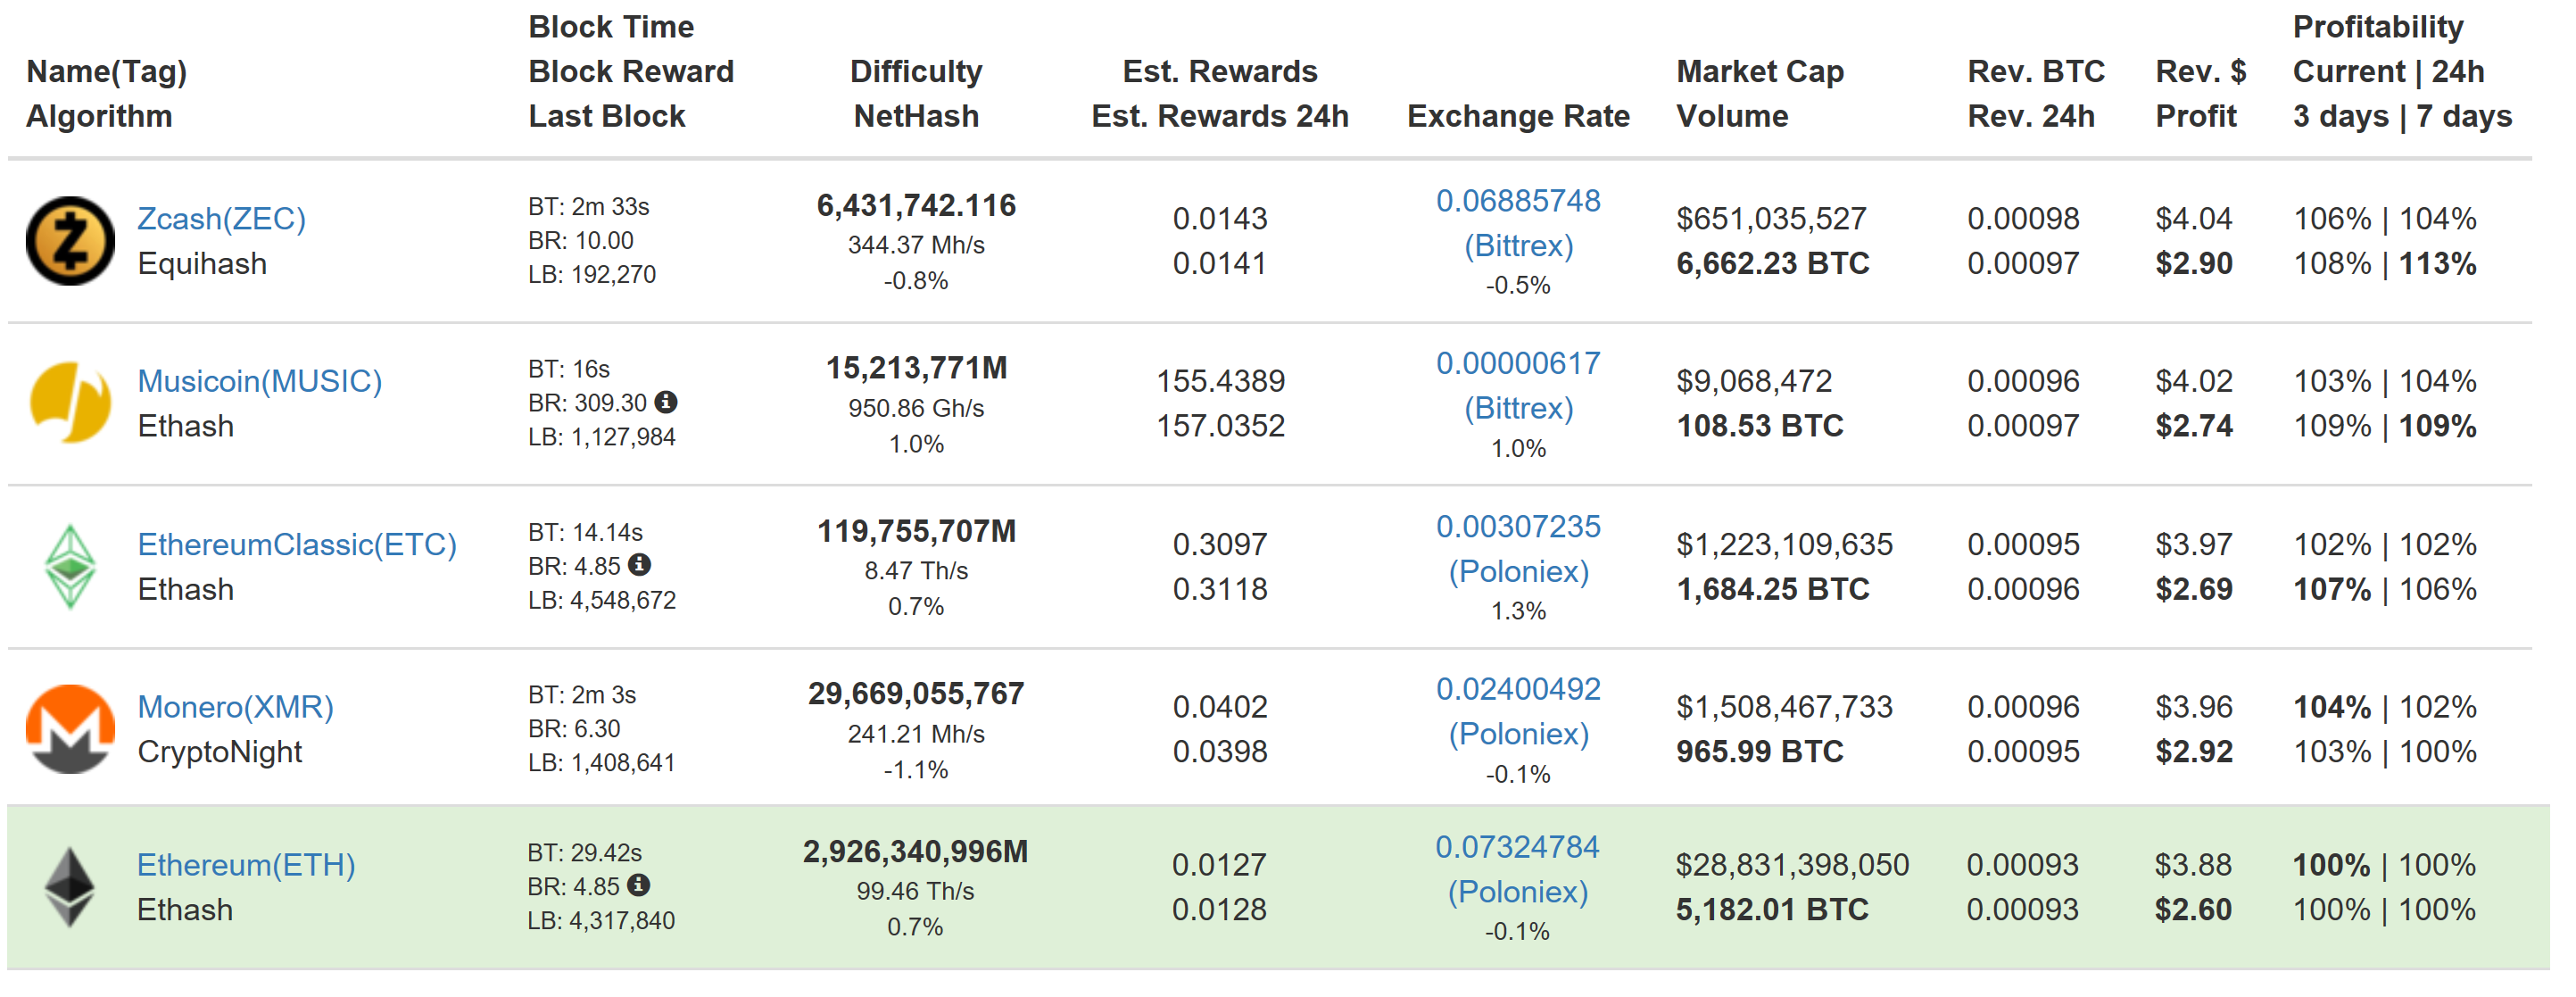Click Musicoin profit value $2.74

[2194, 427]
